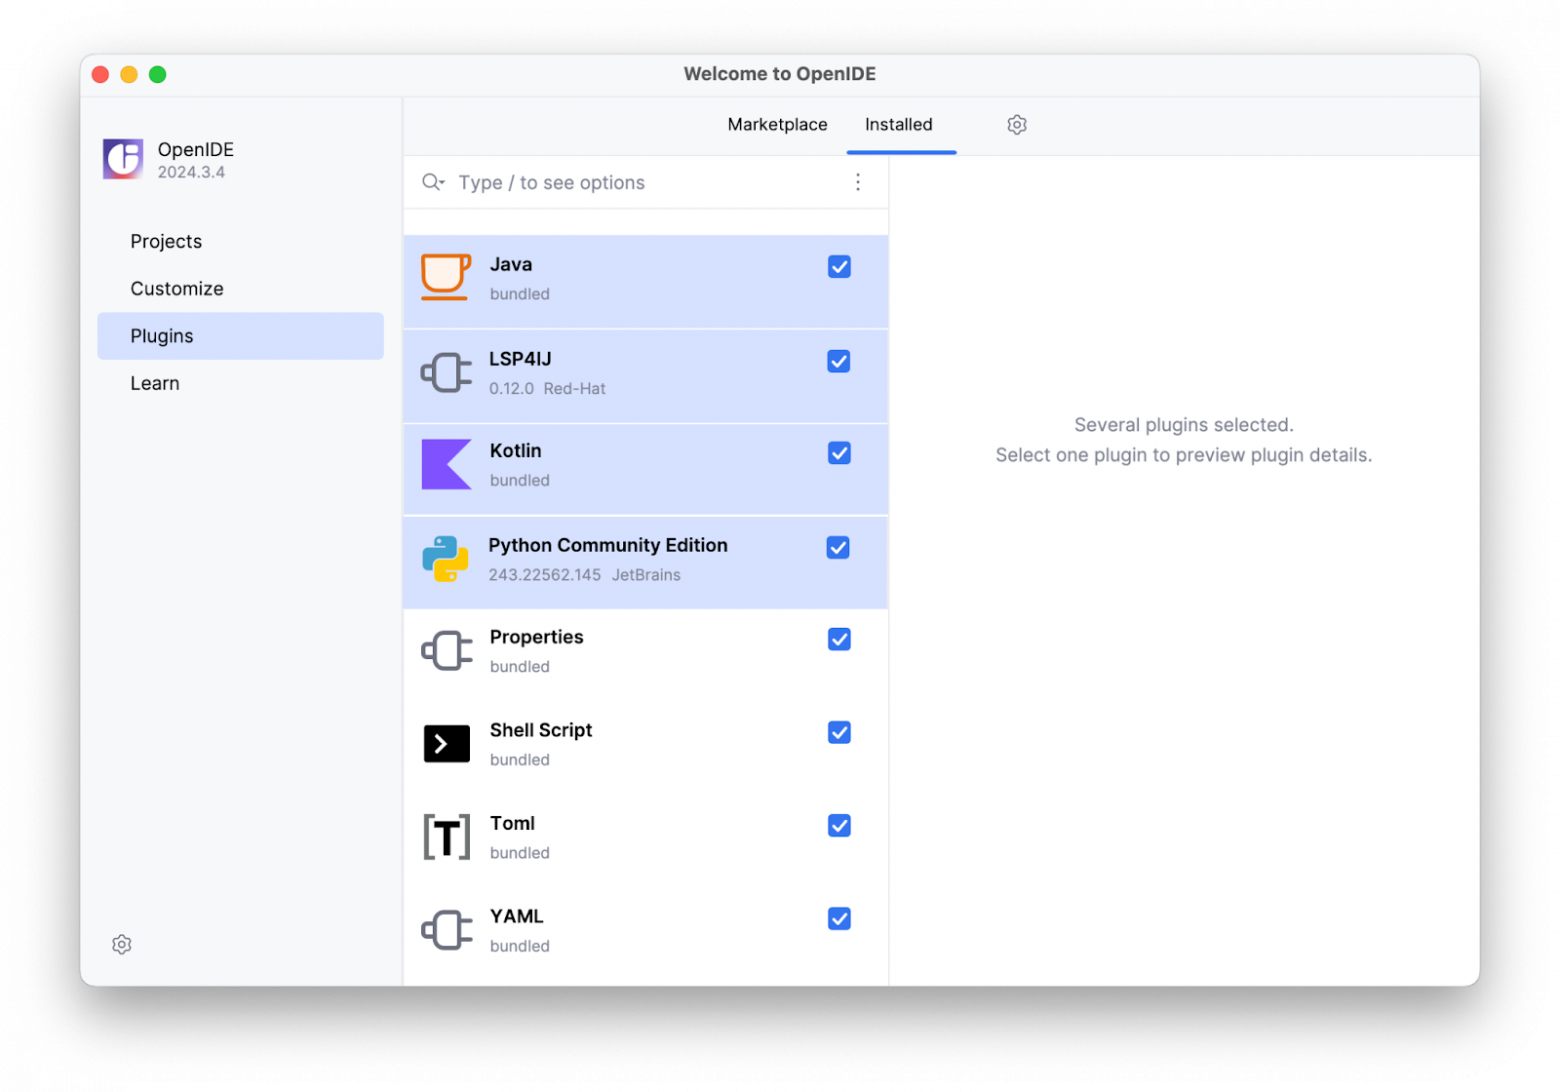This screenshot has height=1092, width=1560.
Task: Select the YAML plugin name
Action: coord(516,916)
